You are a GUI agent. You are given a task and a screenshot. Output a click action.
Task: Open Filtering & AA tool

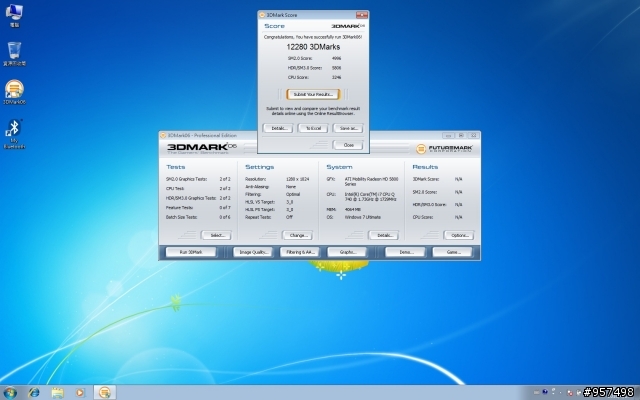300,252
